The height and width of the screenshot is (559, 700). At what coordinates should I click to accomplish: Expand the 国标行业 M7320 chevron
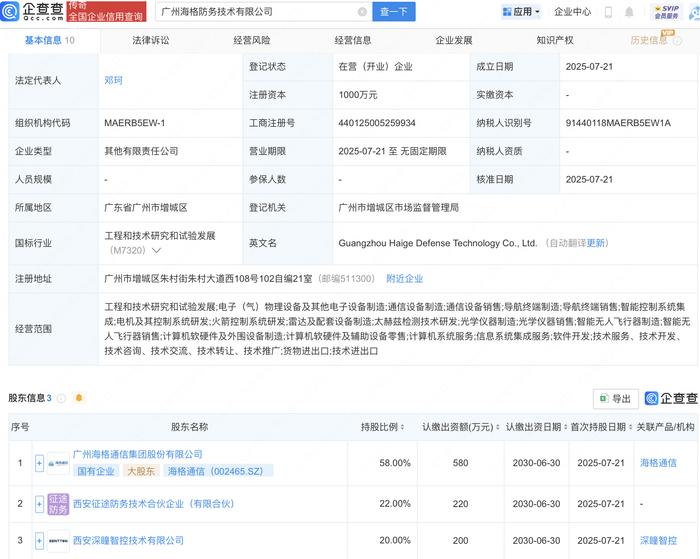[156, 250]
